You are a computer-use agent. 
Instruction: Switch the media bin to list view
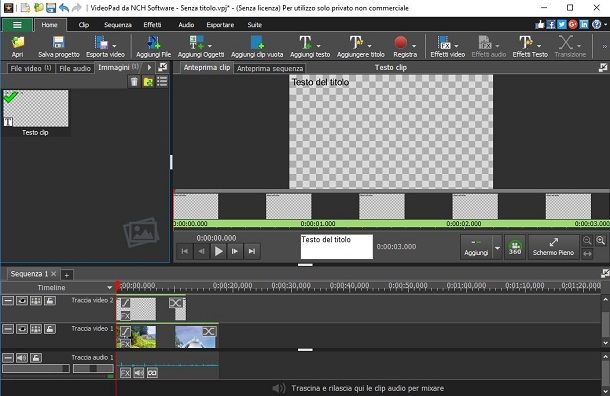click(162, 82)
